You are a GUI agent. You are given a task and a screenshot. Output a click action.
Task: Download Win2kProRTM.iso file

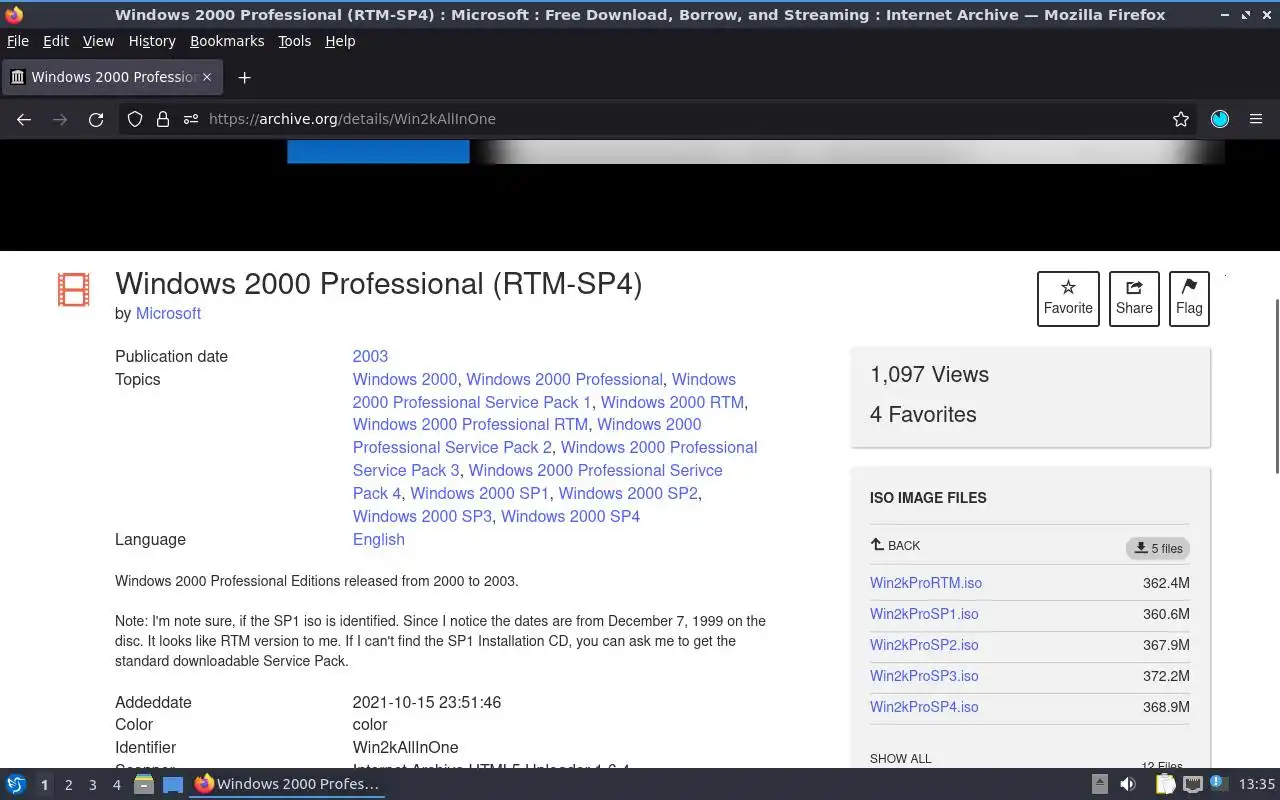tap(926, 583)
